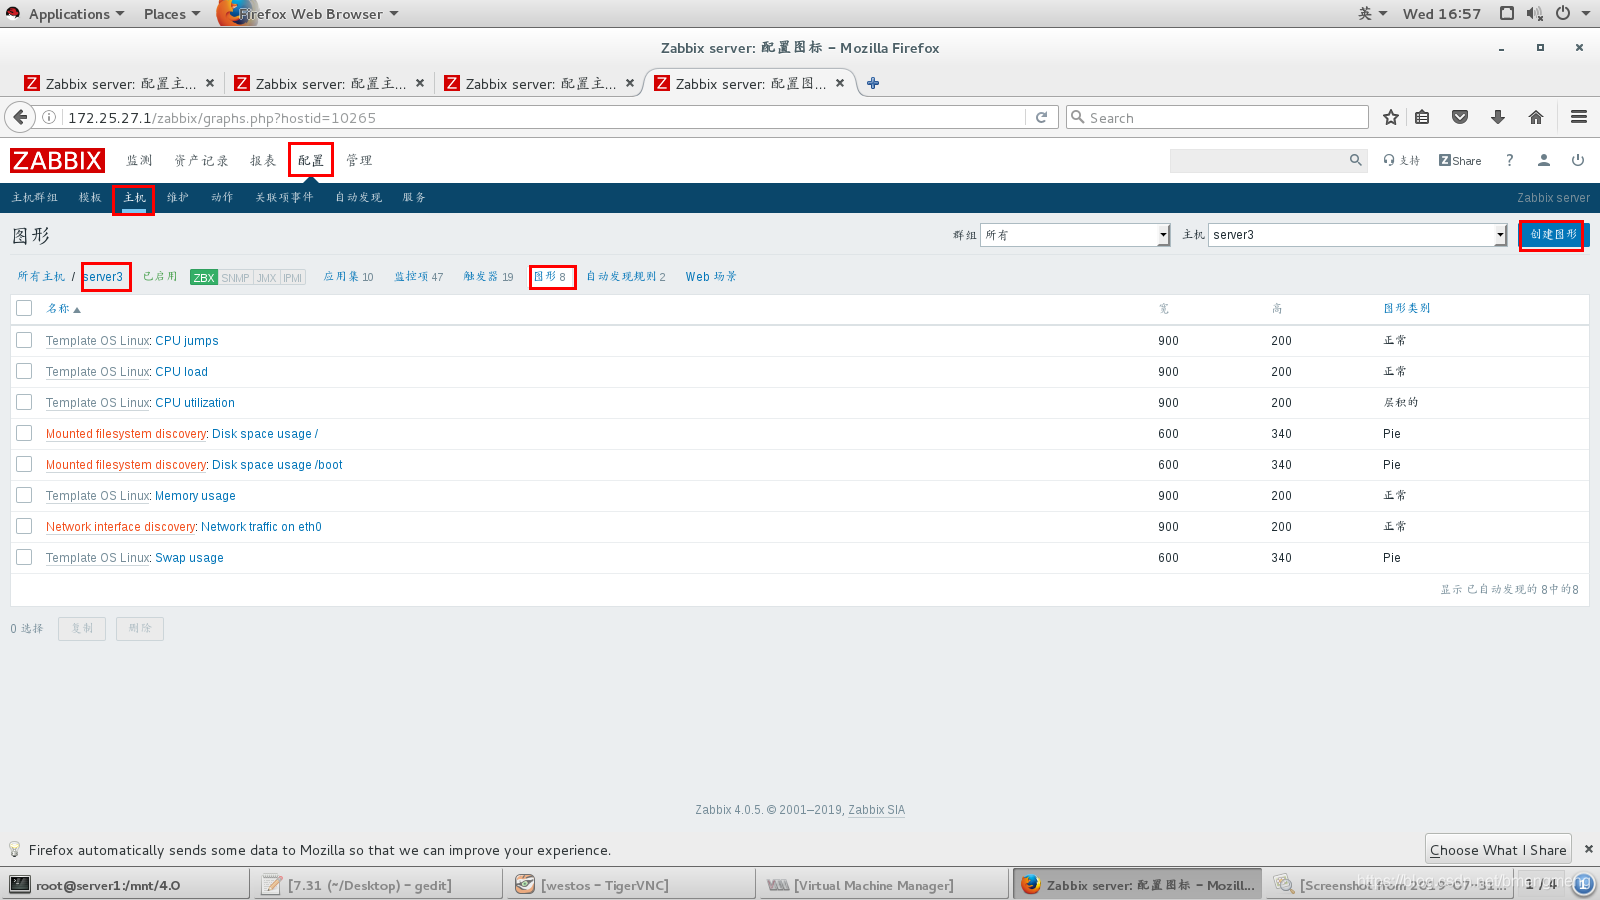
Task: Open the reports menu in Zabbix
Action: (263, 160)
